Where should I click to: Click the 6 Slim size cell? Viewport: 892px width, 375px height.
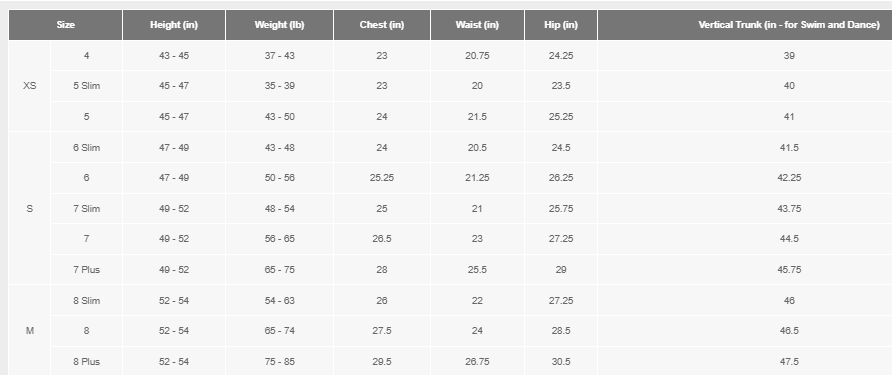tap(86, 147)
